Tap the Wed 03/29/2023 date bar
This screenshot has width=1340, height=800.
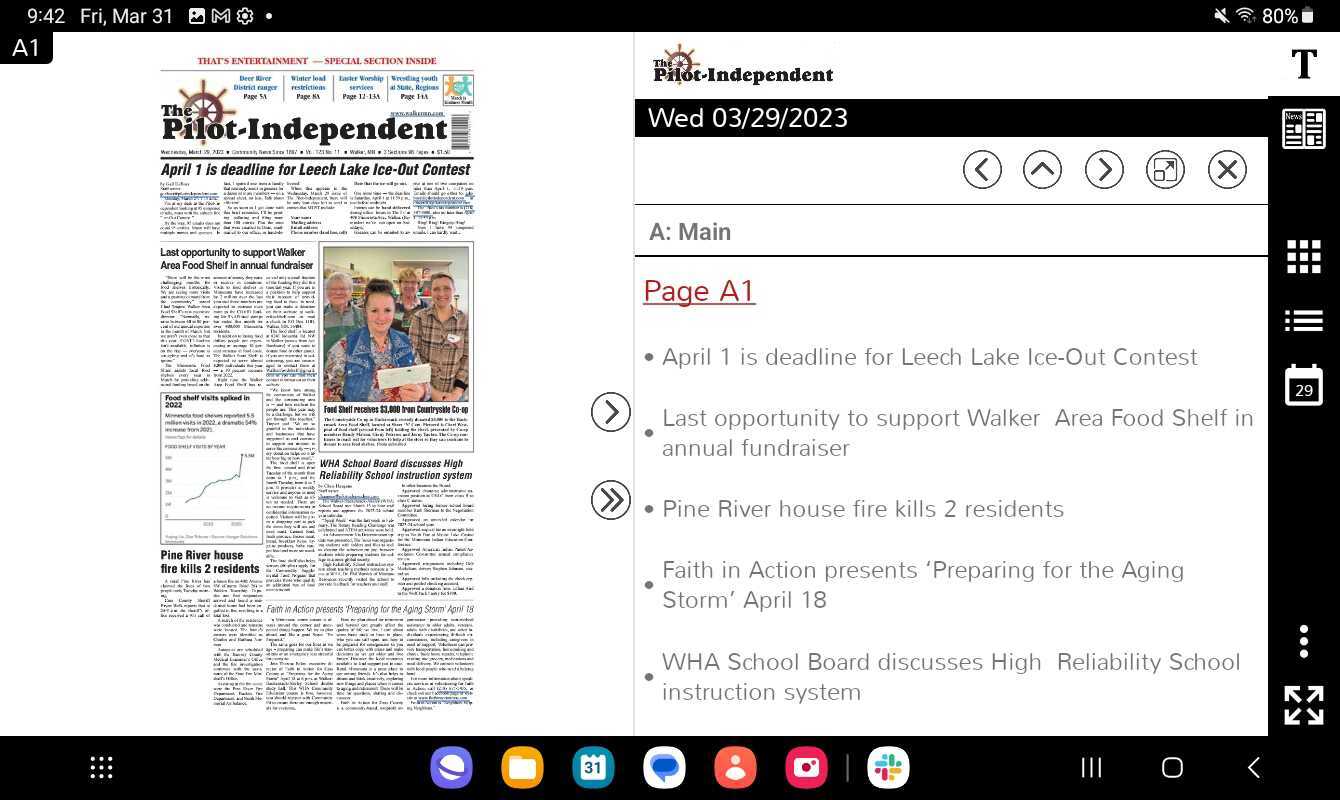click(x=951, y=118)
